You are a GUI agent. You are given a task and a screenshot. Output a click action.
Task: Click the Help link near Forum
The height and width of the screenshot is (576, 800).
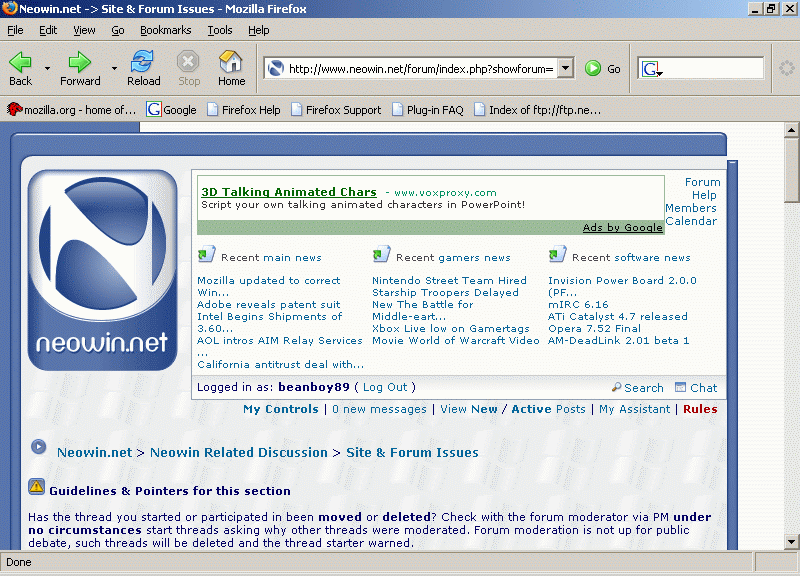(704, 195)
